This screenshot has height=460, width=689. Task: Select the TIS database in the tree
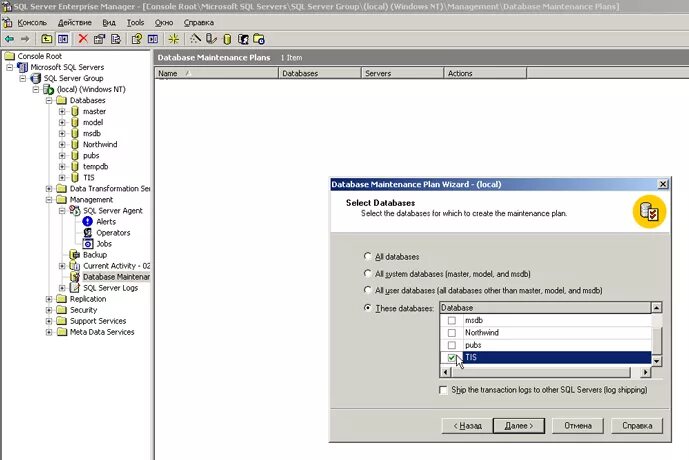pyautogui.click(x=89, y=177)
